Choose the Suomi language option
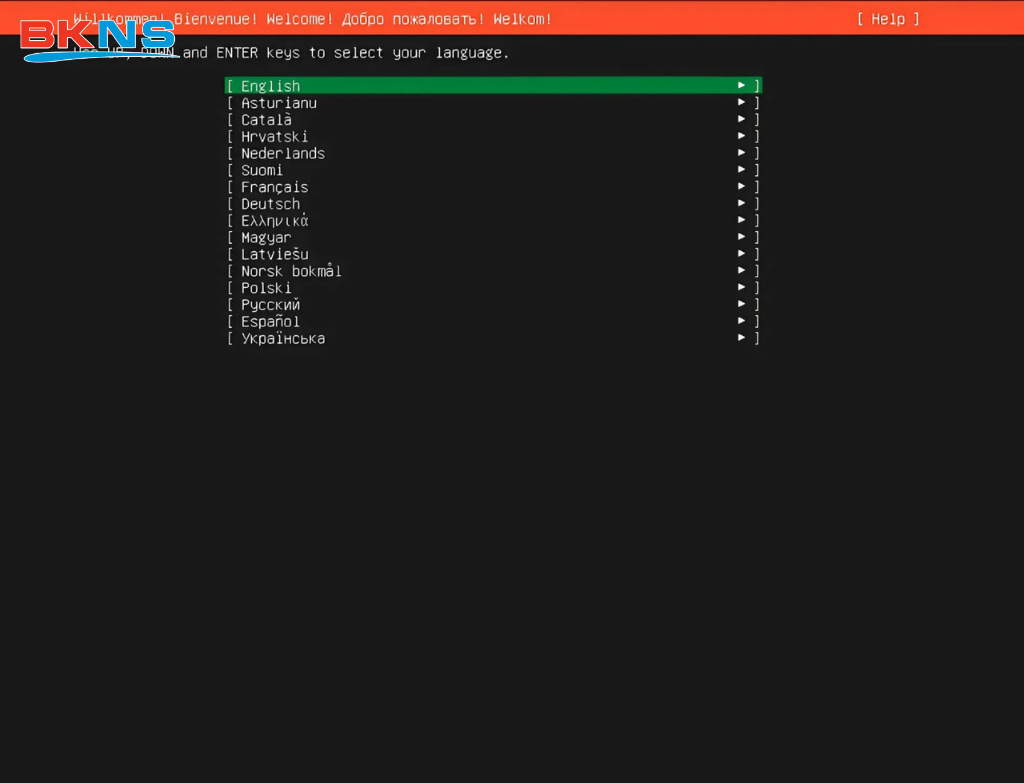Screen dimensions: 1024x783 261,170
